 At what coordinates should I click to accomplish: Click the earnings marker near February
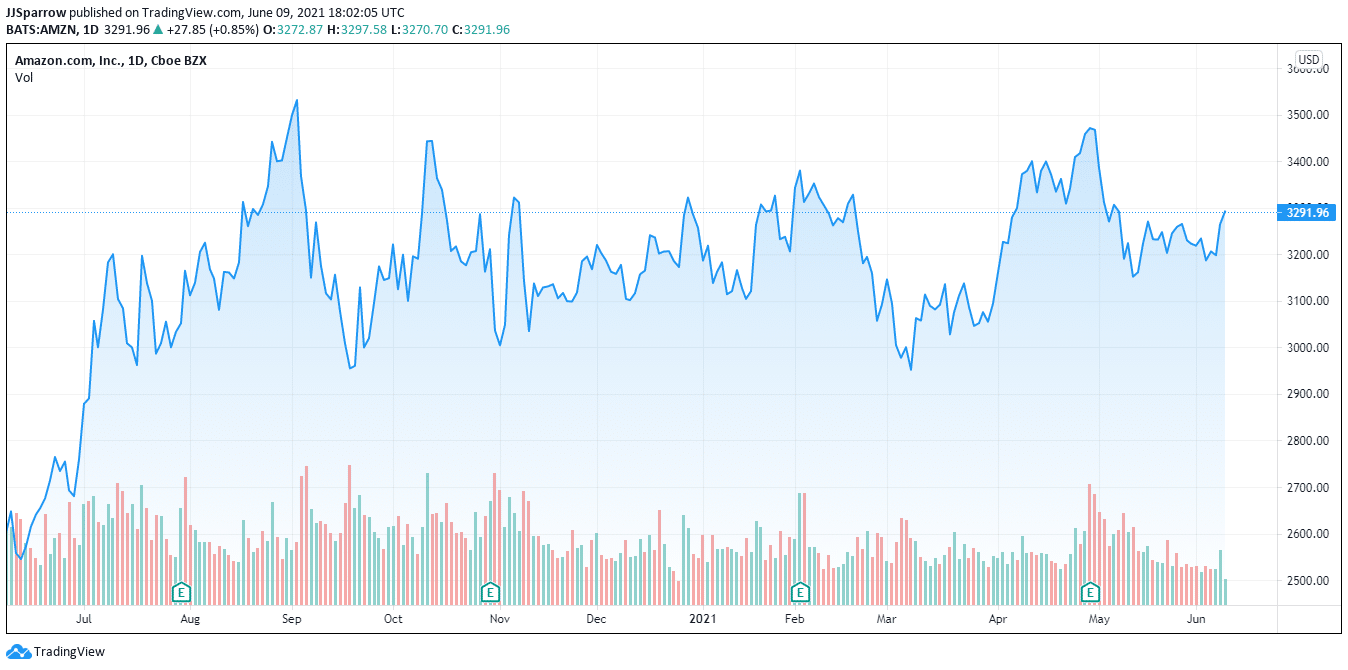pos(799,591)
